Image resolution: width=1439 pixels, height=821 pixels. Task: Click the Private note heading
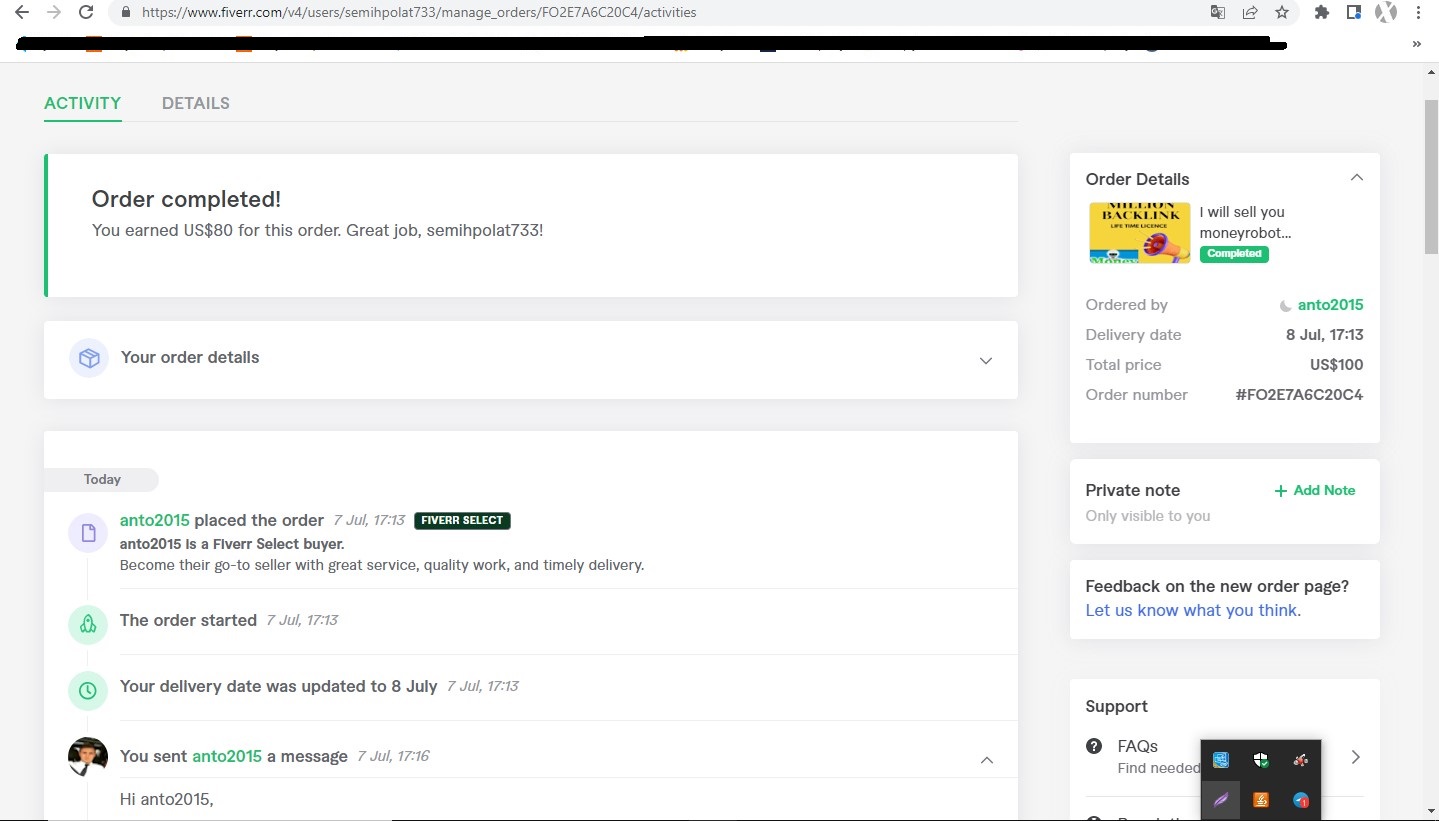point(1132,490)
